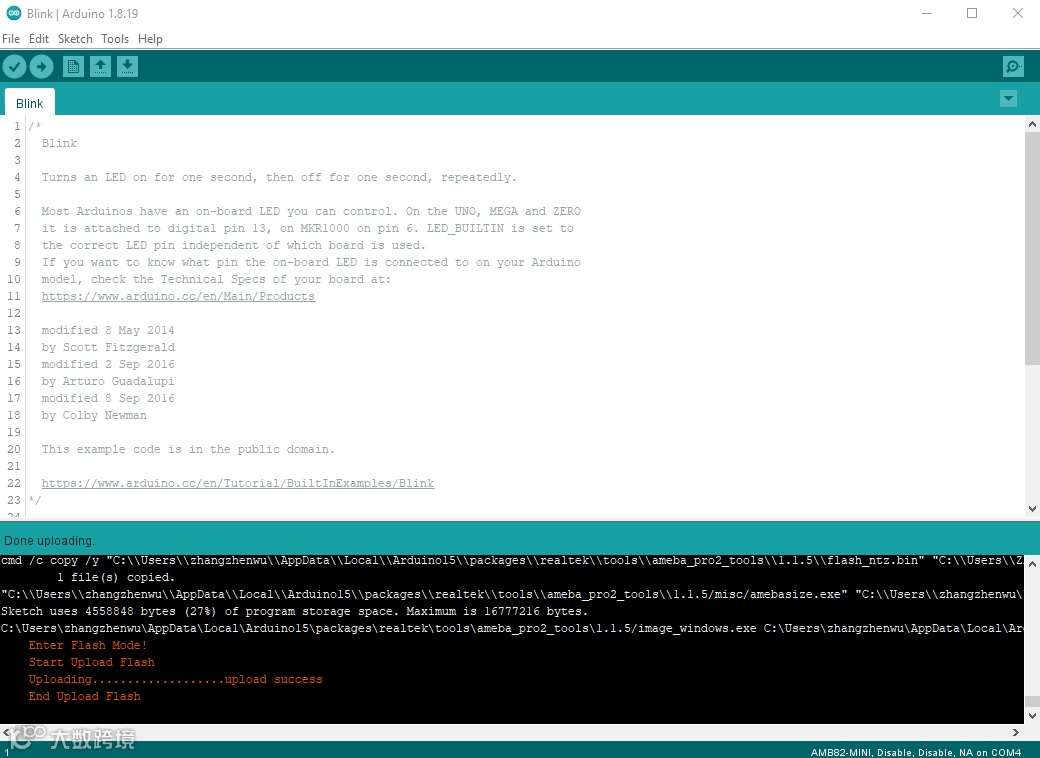Viewport: 1040px width, 758px height.
Task: Click editor scrollbar up arrow
Action: (x=1032, y=124)
